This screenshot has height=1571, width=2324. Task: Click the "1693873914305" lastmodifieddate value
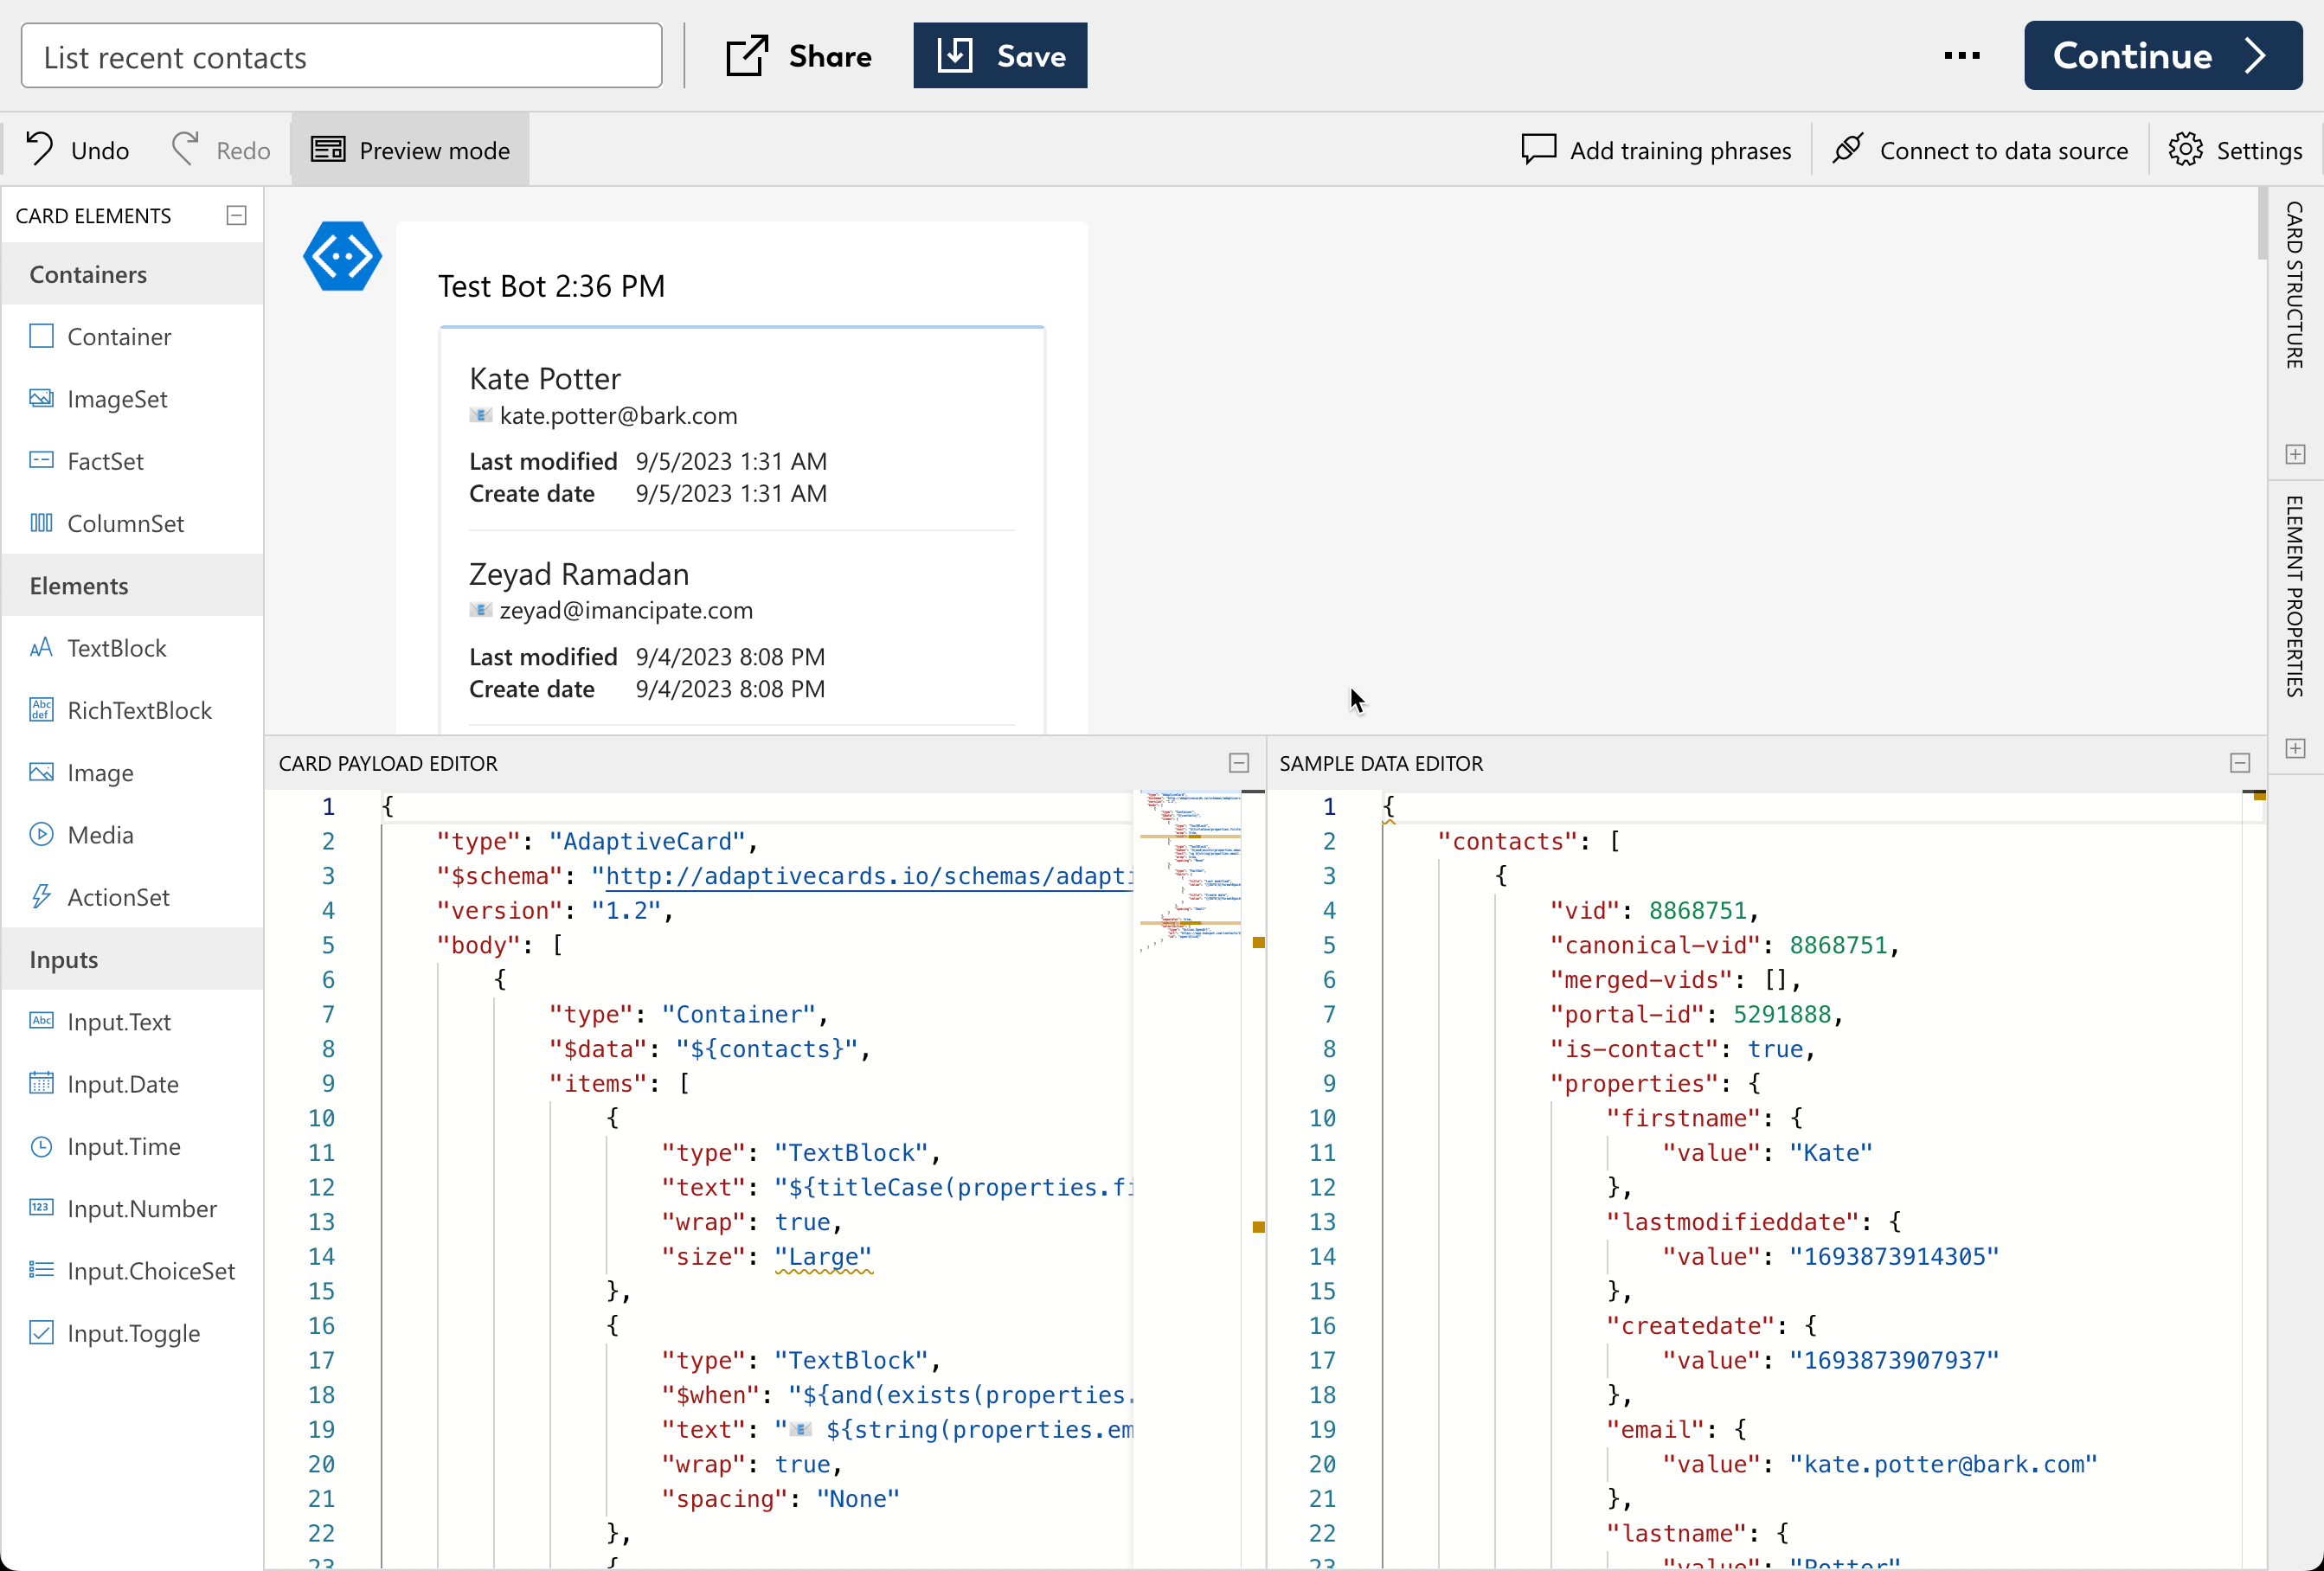pyautogui.click(x=1893, y=1257)
